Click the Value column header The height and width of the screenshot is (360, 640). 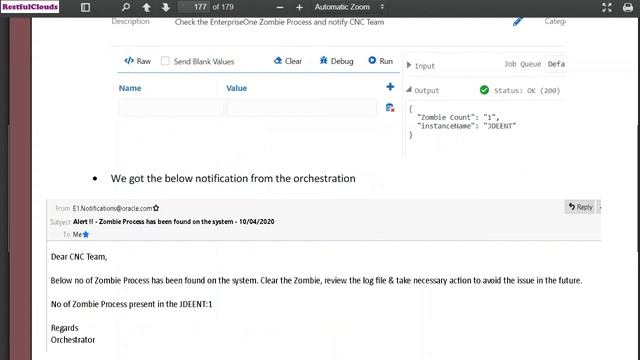[236, 88]
